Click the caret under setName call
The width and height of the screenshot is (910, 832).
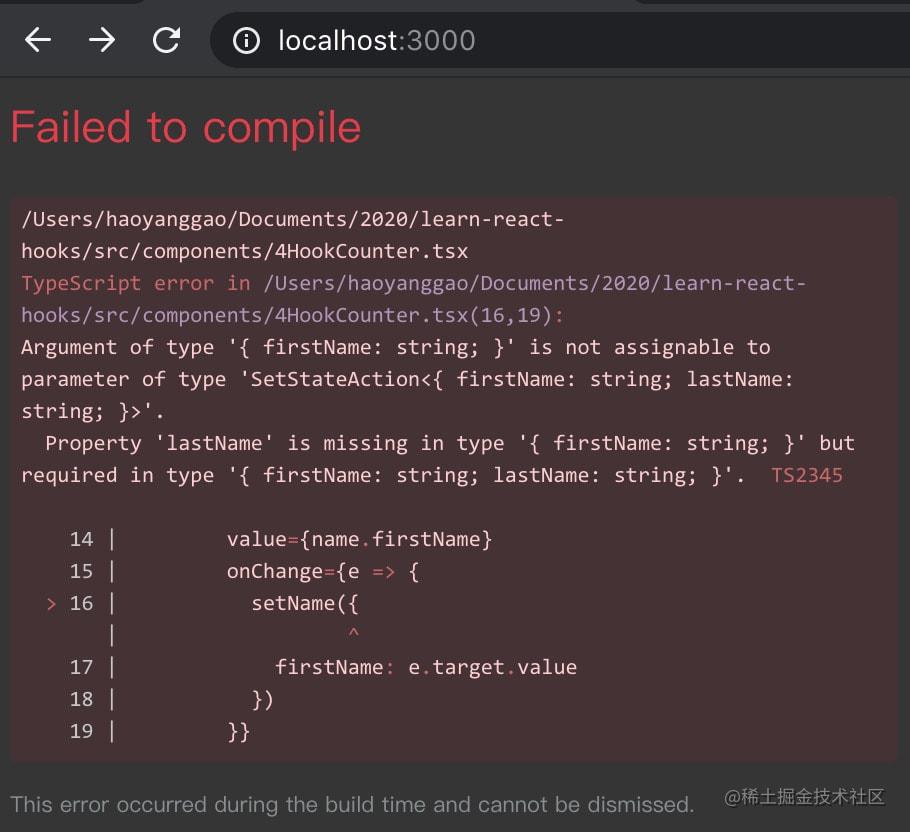click(353, 632)
